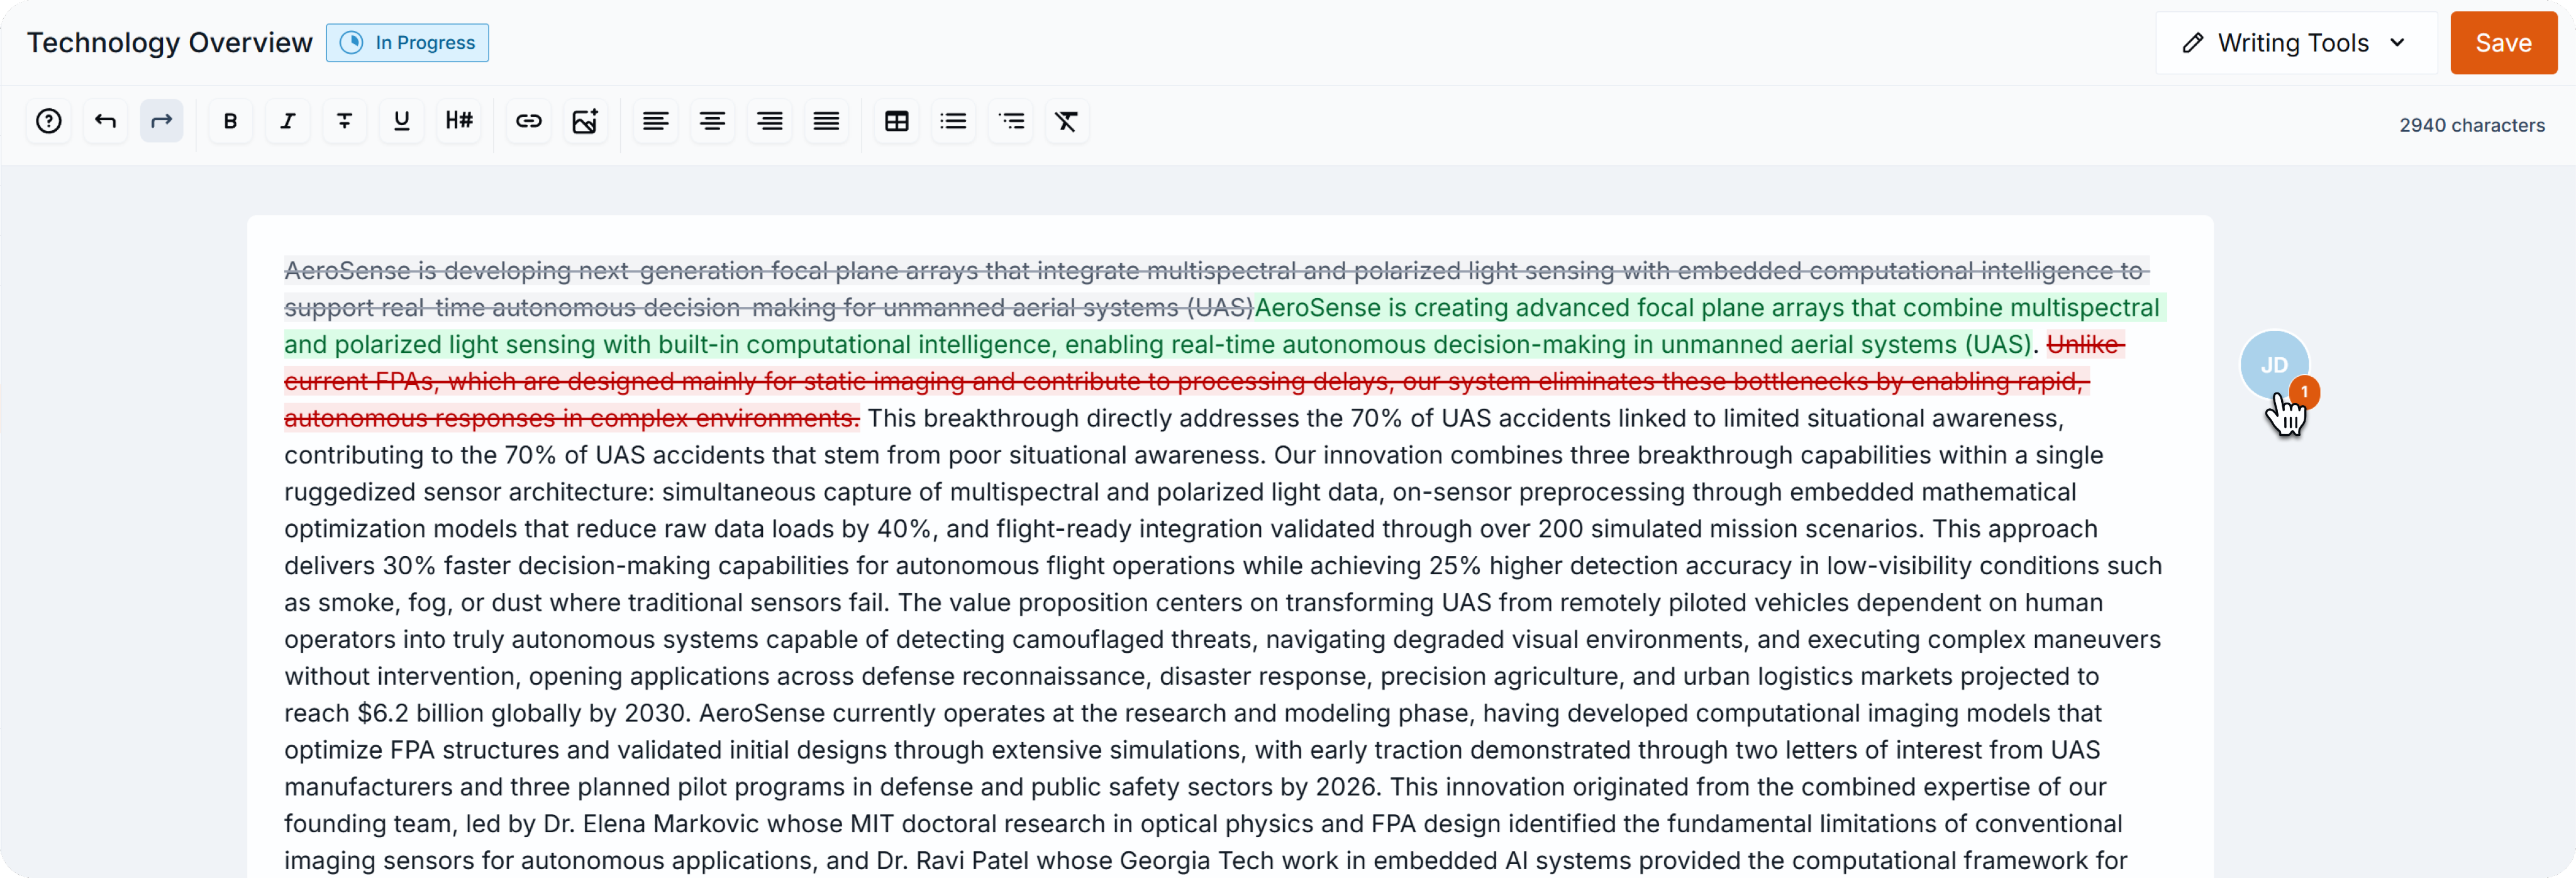Click the help question mark icon
Viewport: 2576px width, 878px height.
48,122
